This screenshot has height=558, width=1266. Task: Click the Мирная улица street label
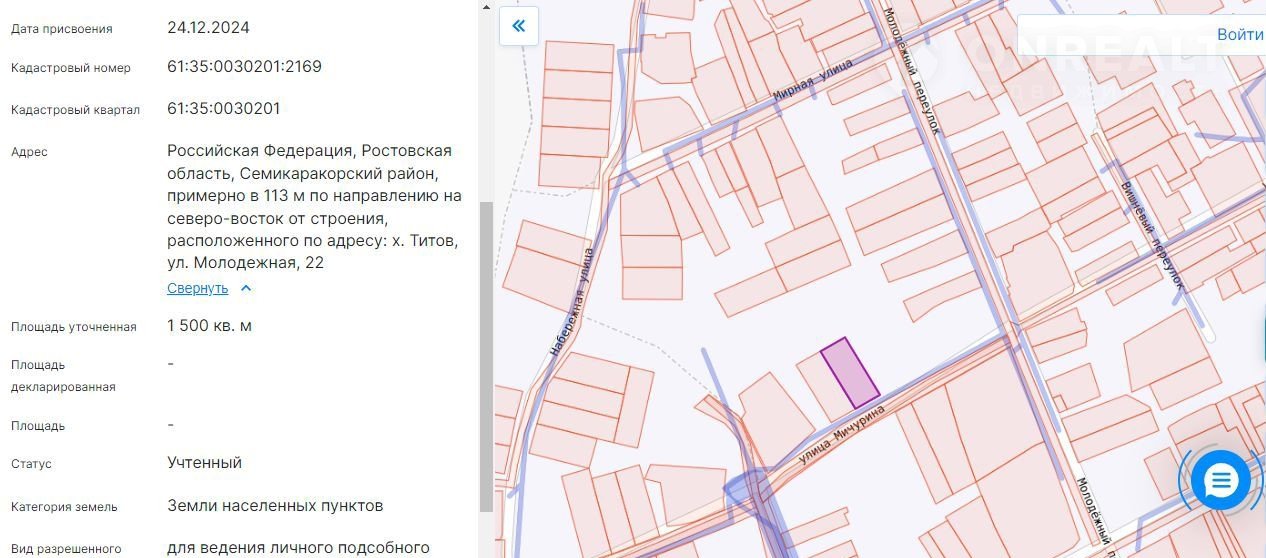(814, 81)
